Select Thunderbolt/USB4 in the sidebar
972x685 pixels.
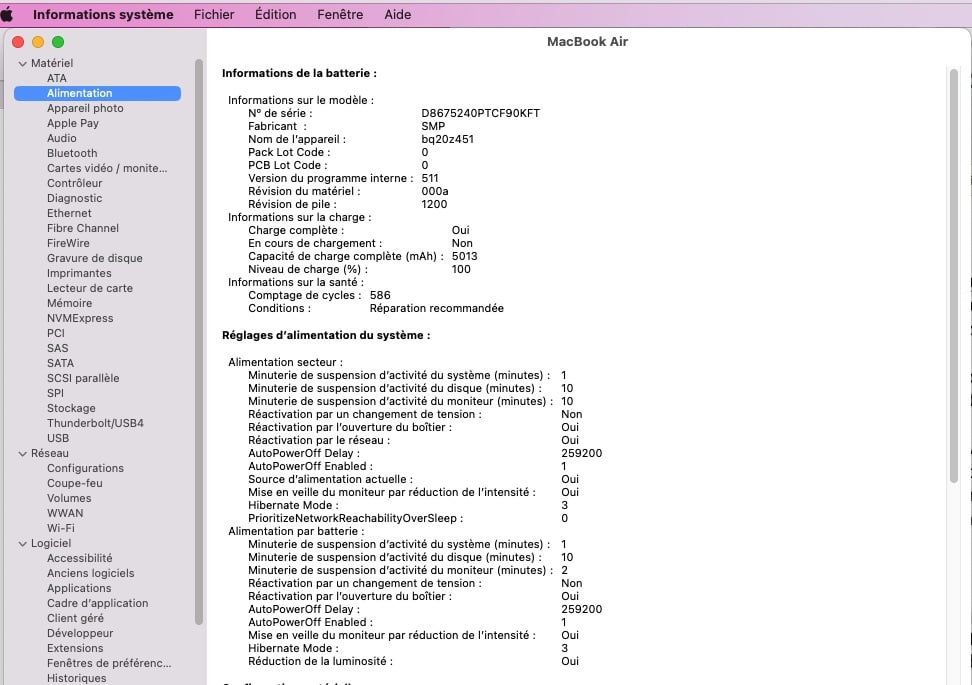95,423
